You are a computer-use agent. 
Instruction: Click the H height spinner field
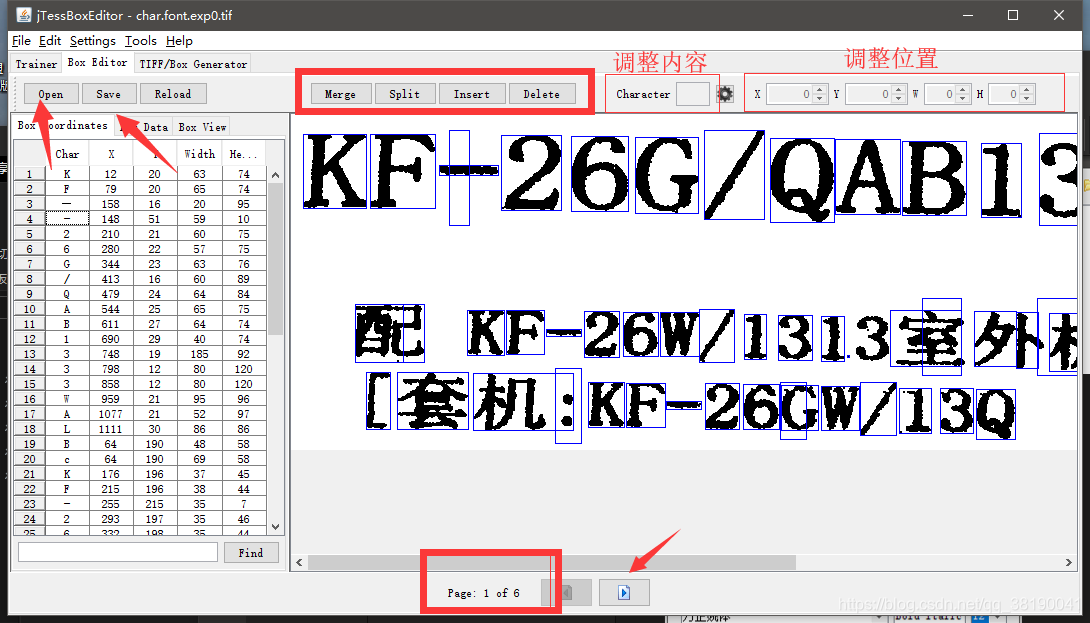1004,94
